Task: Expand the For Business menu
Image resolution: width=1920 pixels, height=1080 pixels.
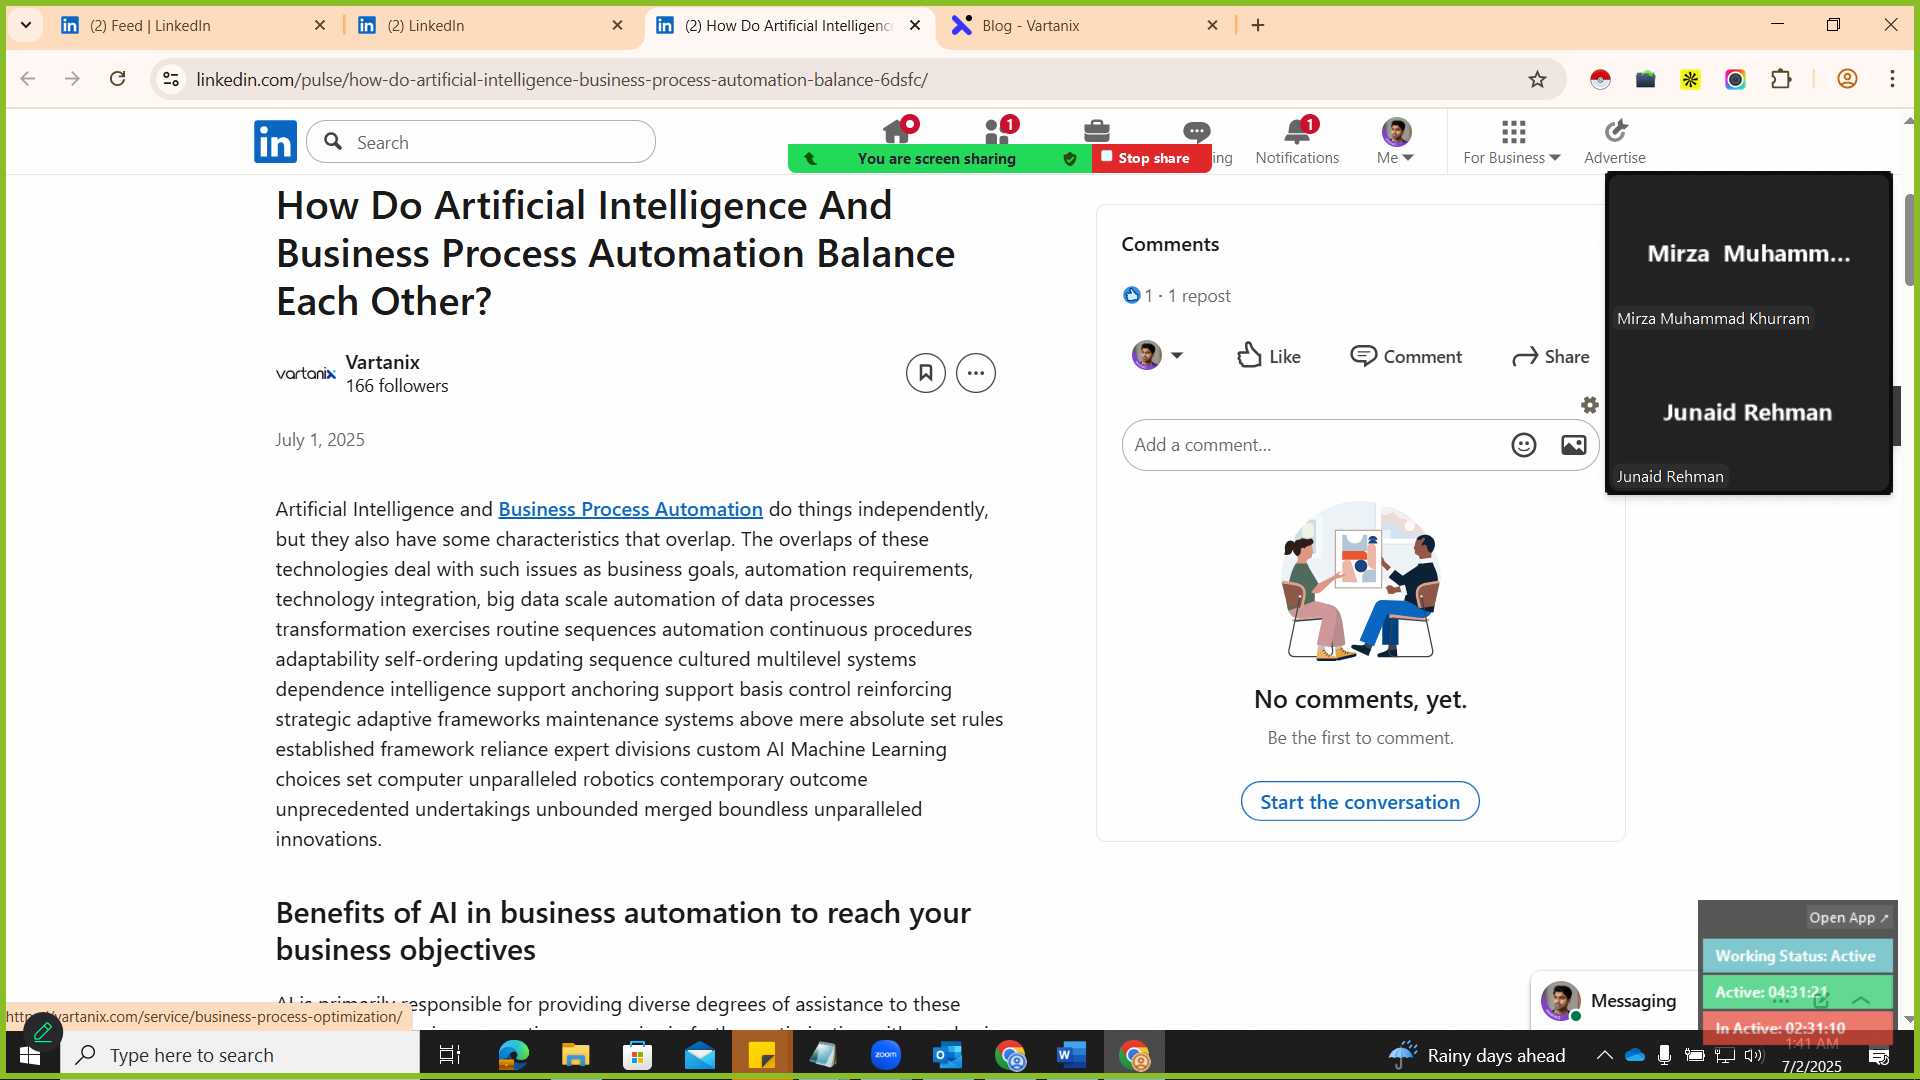Action: (x=1511, y=142)
